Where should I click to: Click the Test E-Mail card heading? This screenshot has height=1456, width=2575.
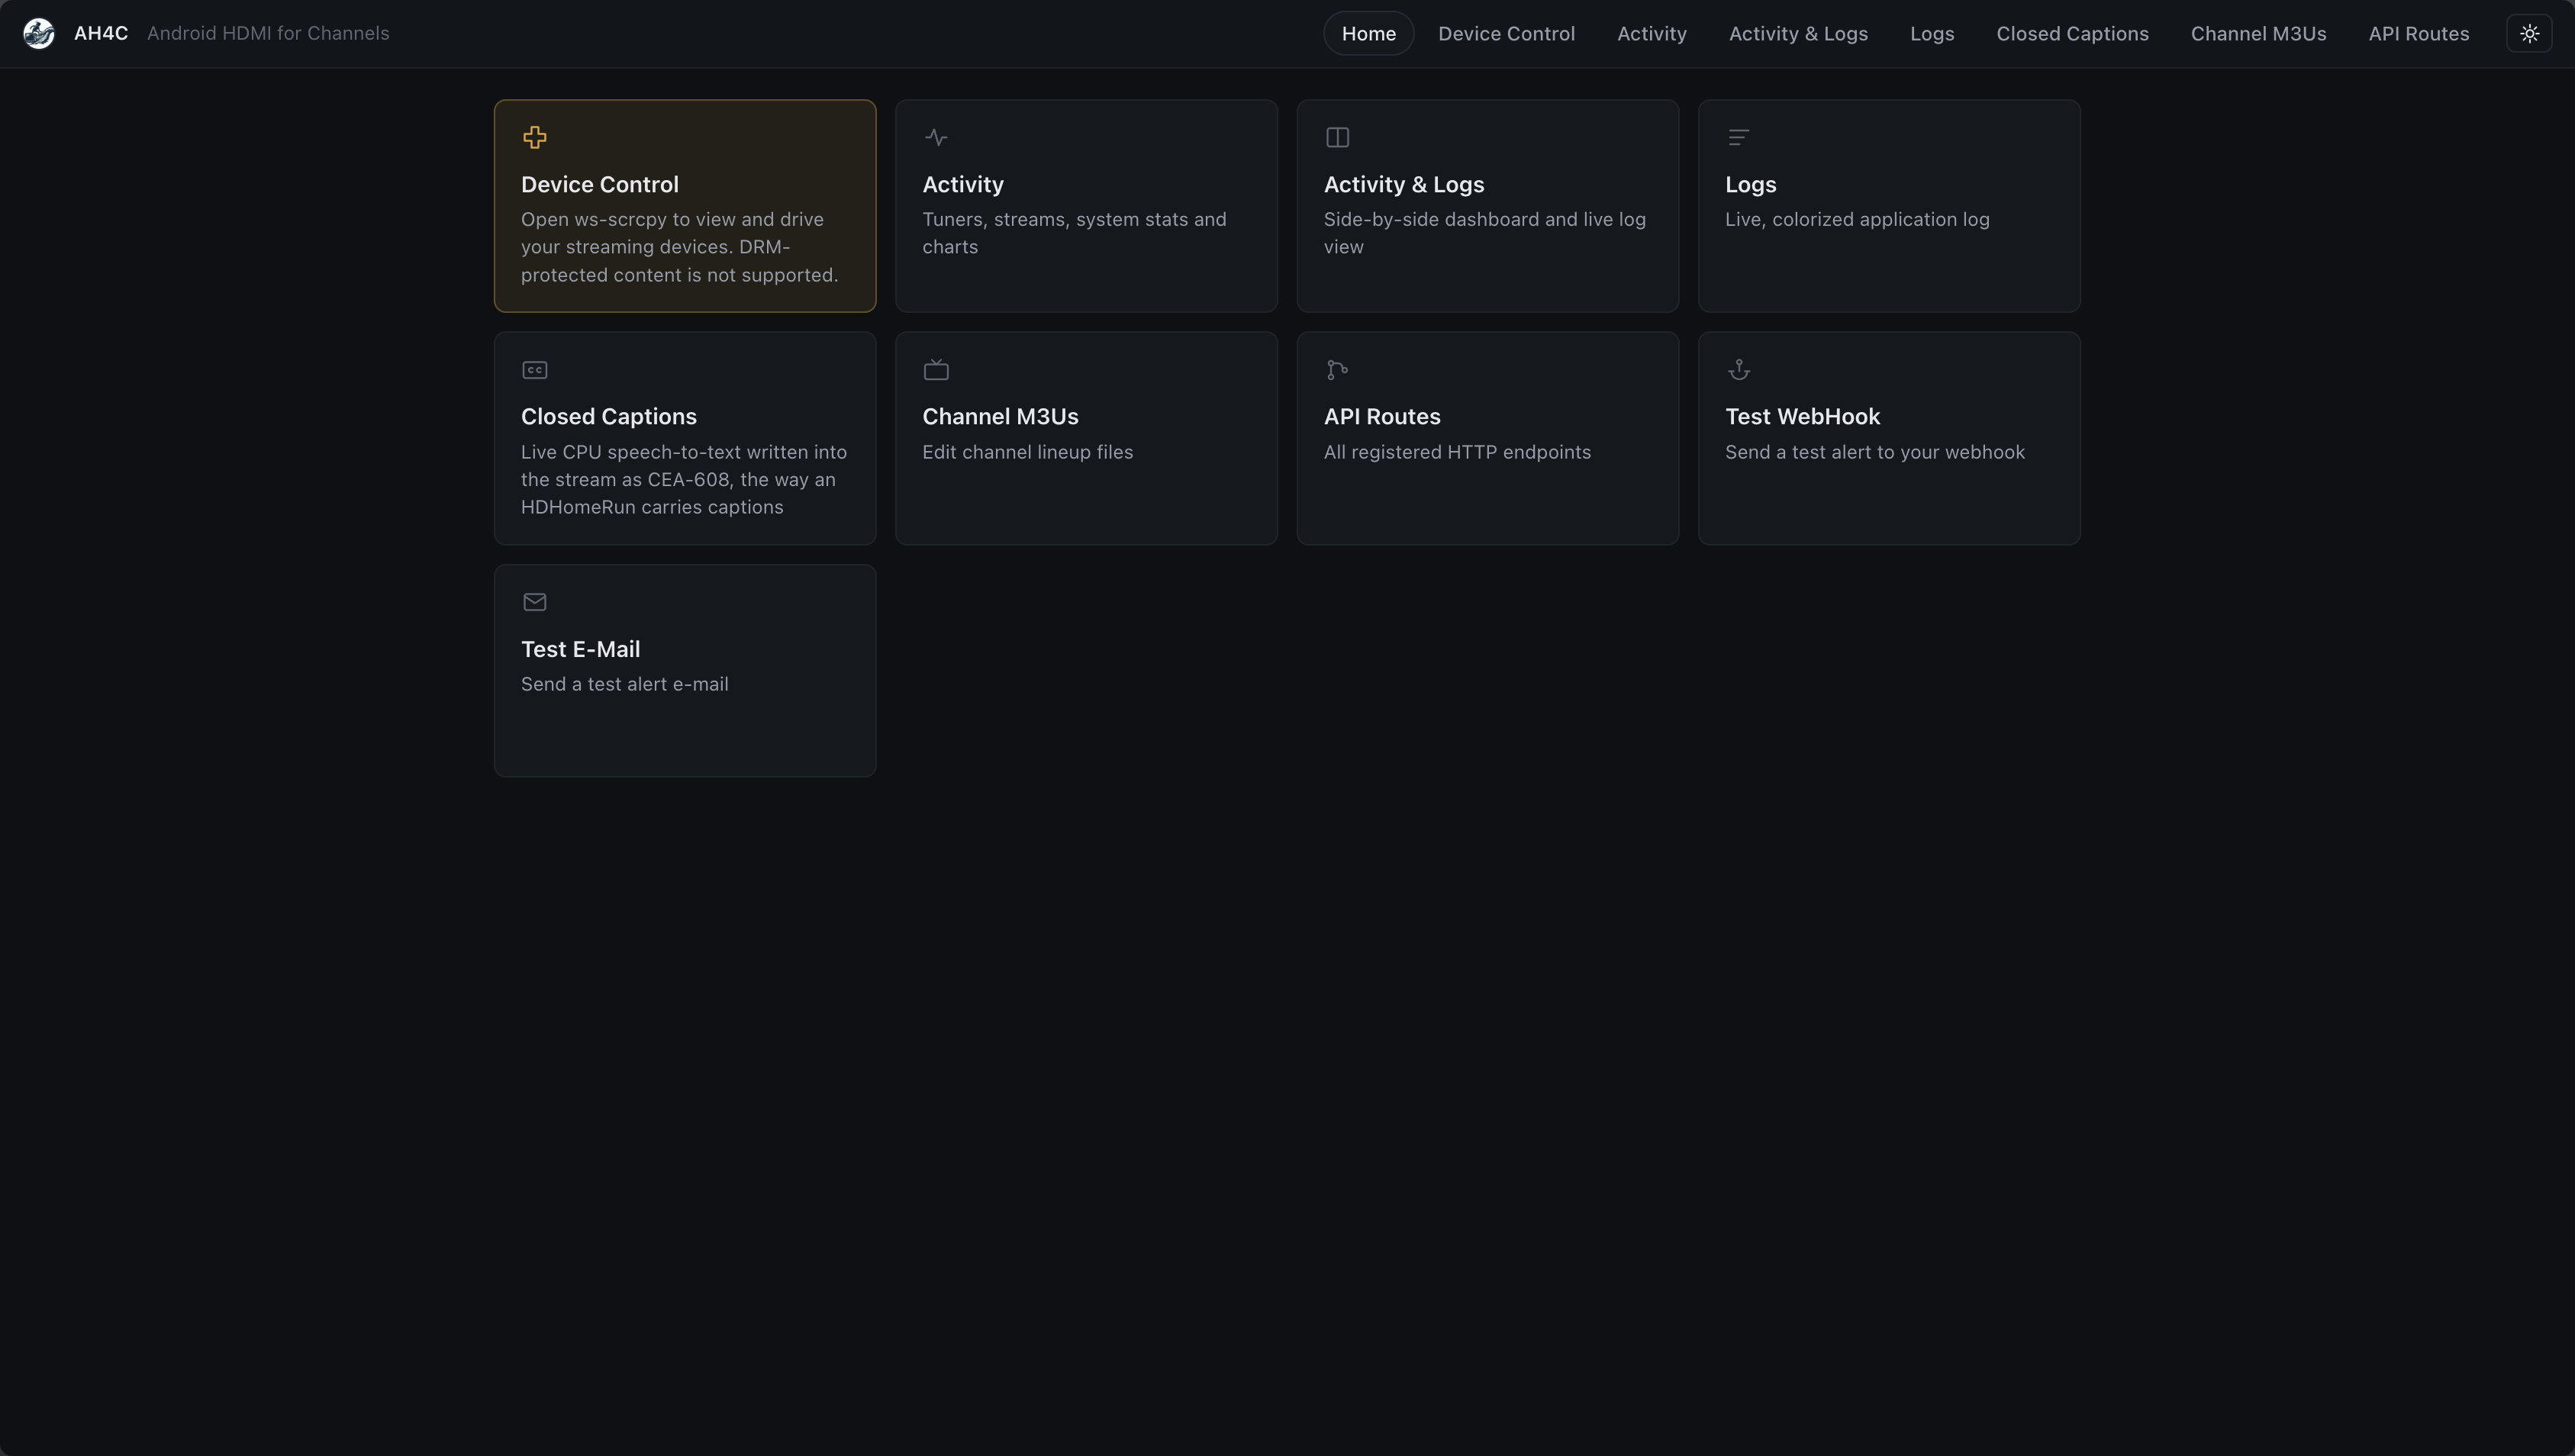580,649
